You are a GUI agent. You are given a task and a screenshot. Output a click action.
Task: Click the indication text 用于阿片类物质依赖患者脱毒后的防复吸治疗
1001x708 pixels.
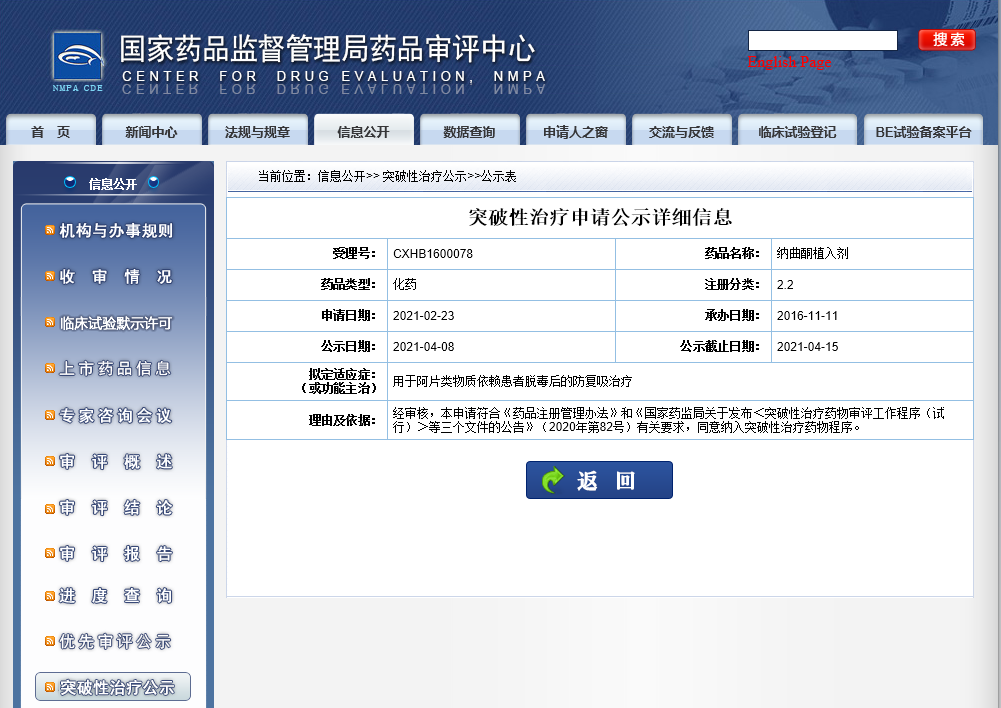pos(512,381)
